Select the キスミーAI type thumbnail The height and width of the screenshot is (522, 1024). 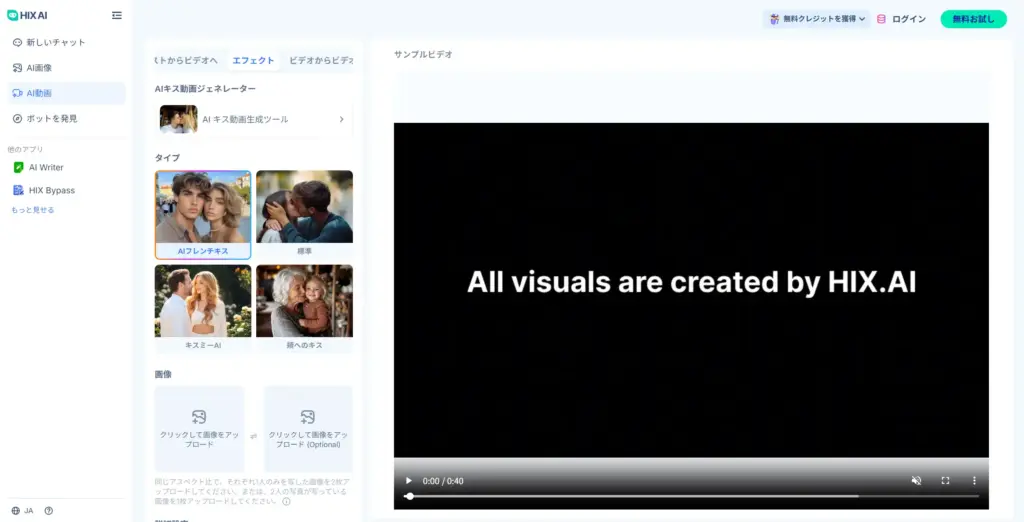click(x=203, y=309)
